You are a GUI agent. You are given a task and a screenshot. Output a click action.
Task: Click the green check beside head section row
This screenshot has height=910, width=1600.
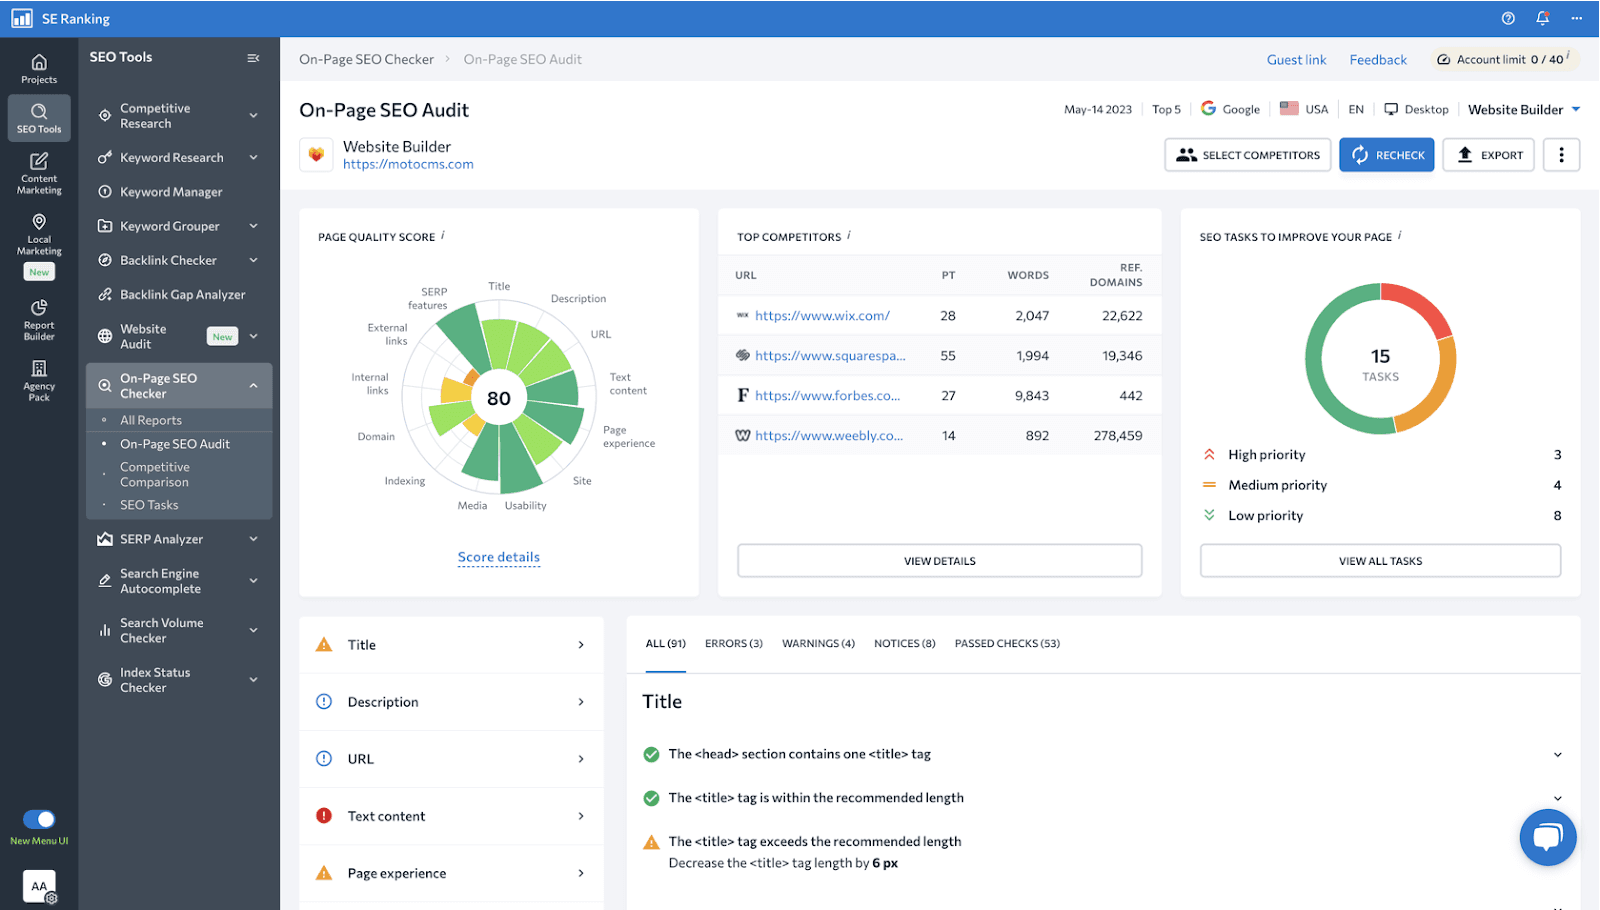(651, 754)
